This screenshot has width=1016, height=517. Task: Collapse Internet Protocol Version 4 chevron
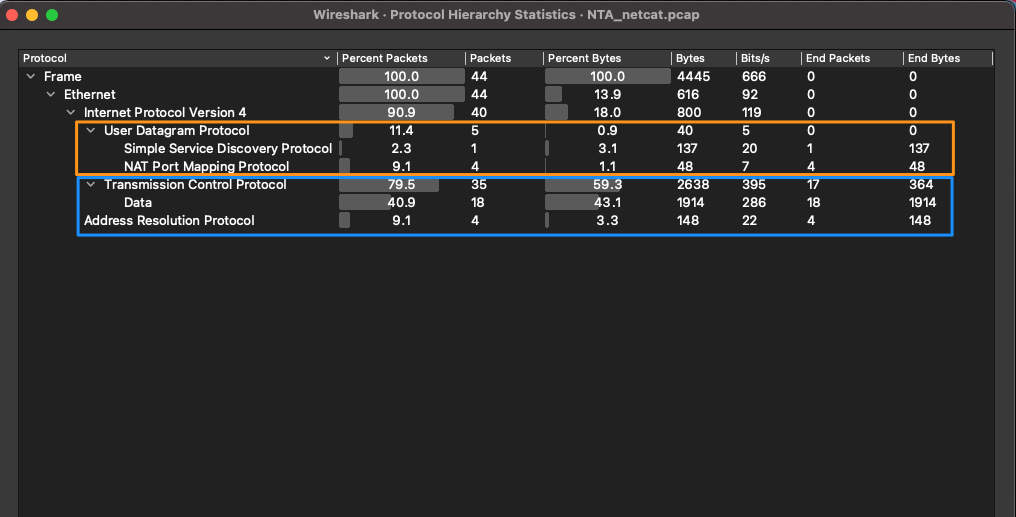coord(71,113)
